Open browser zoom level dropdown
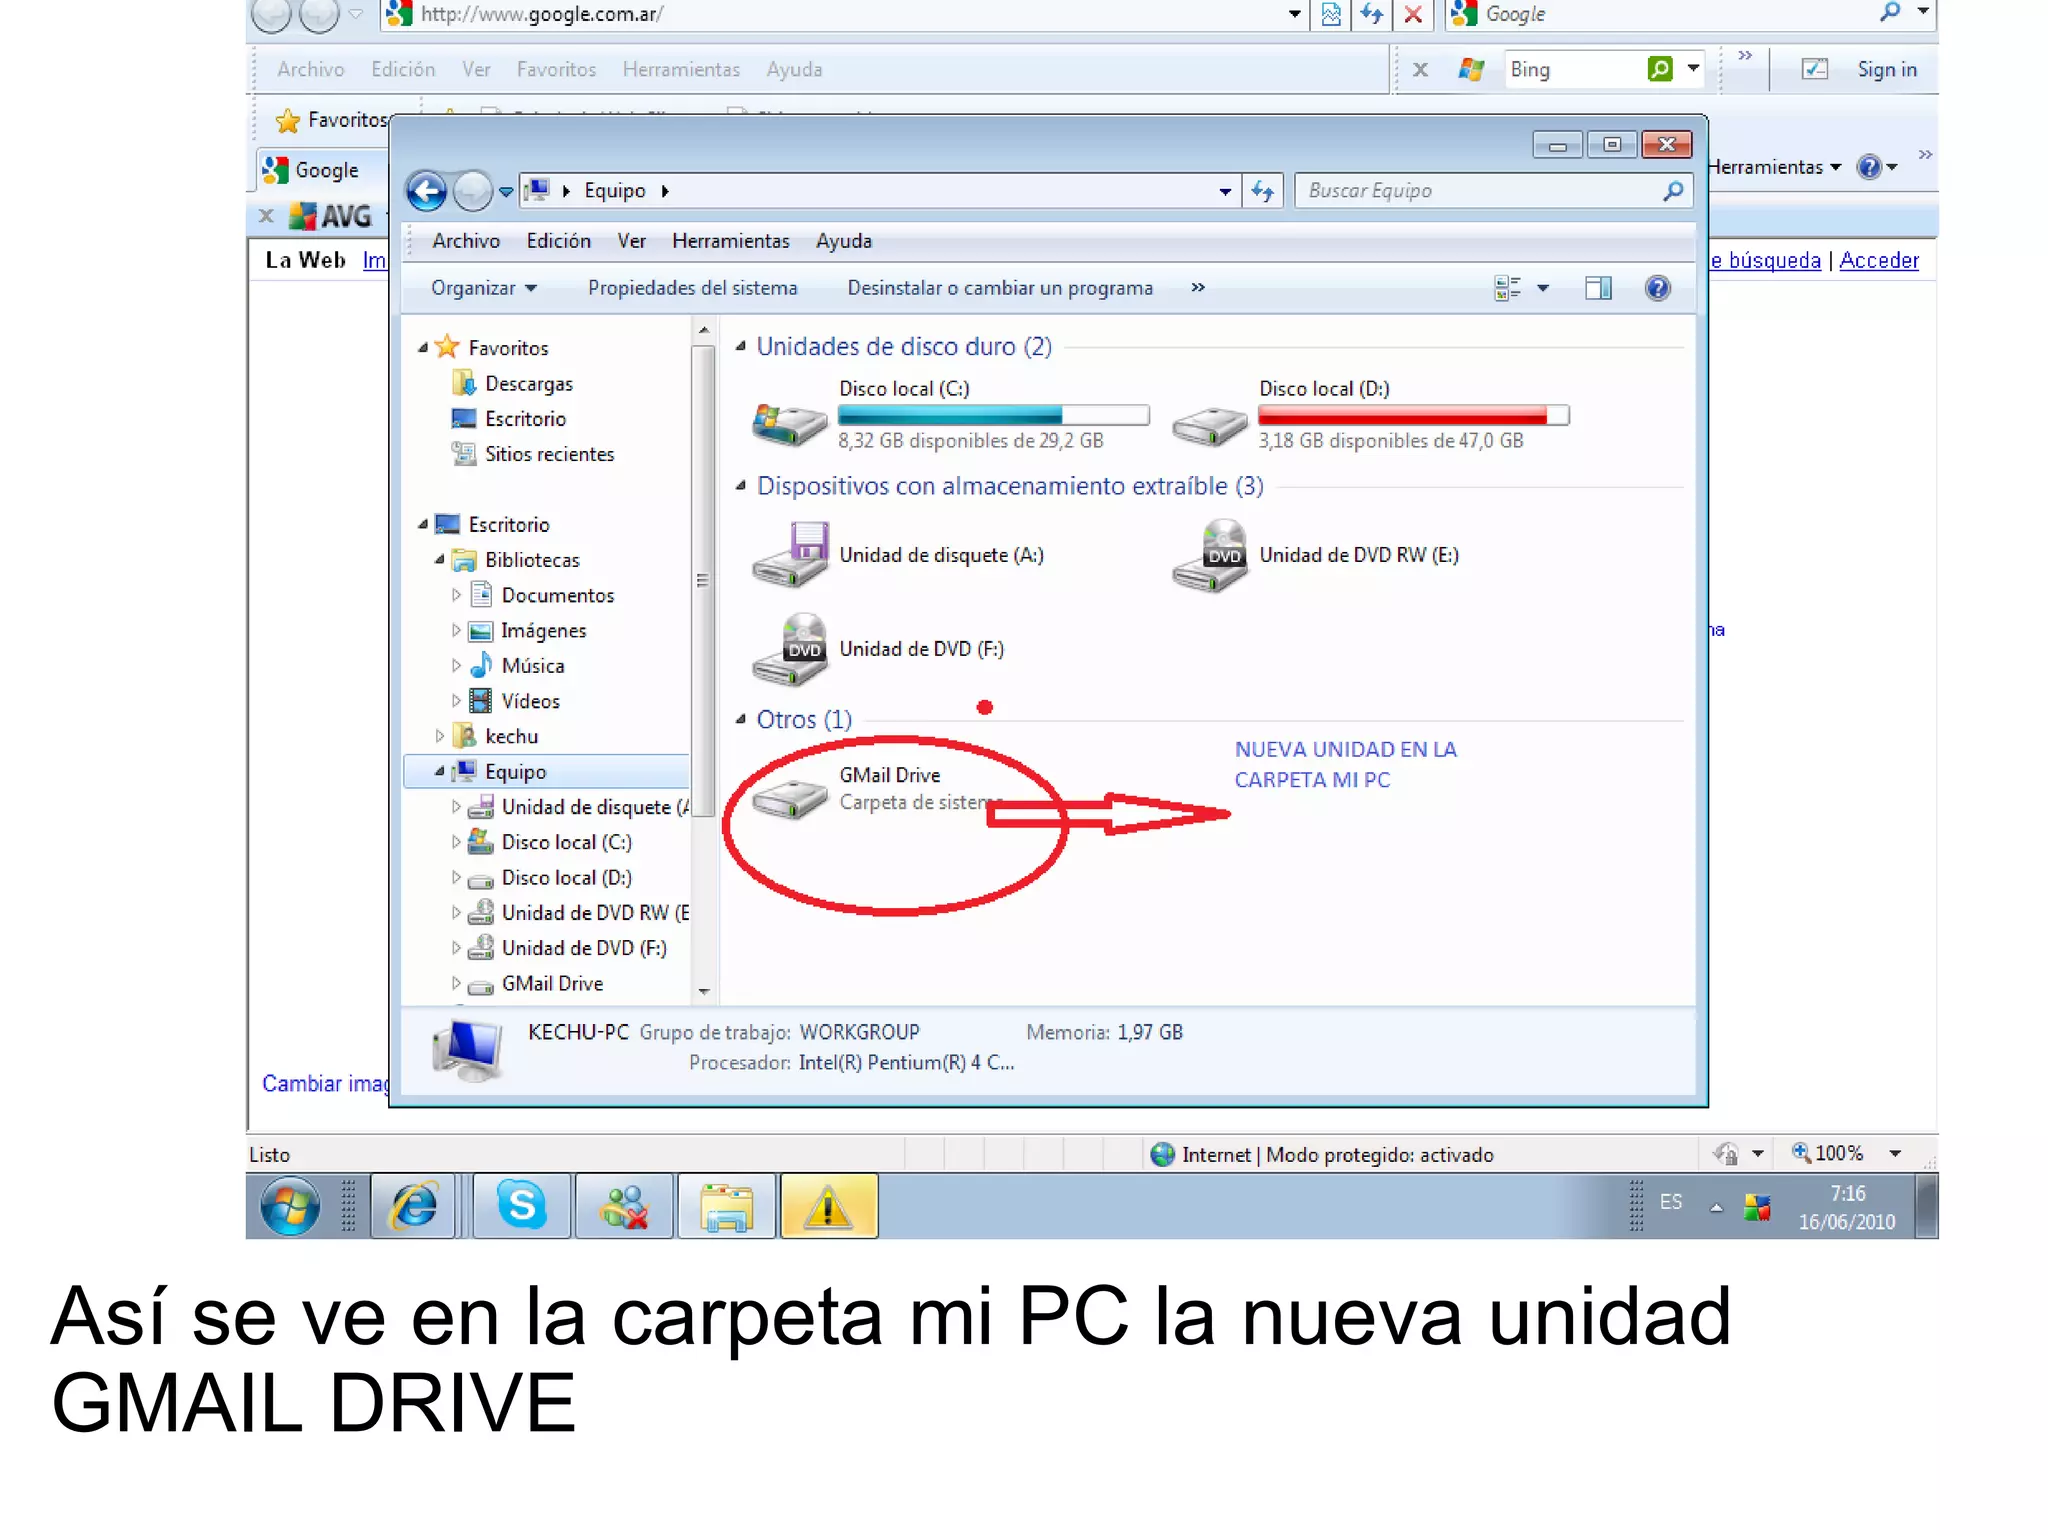 [1895, 1153]
